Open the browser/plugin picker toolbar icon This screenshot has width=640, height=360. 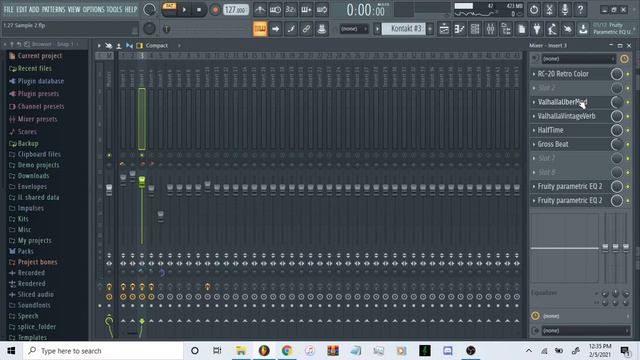[x=506, y=29]
